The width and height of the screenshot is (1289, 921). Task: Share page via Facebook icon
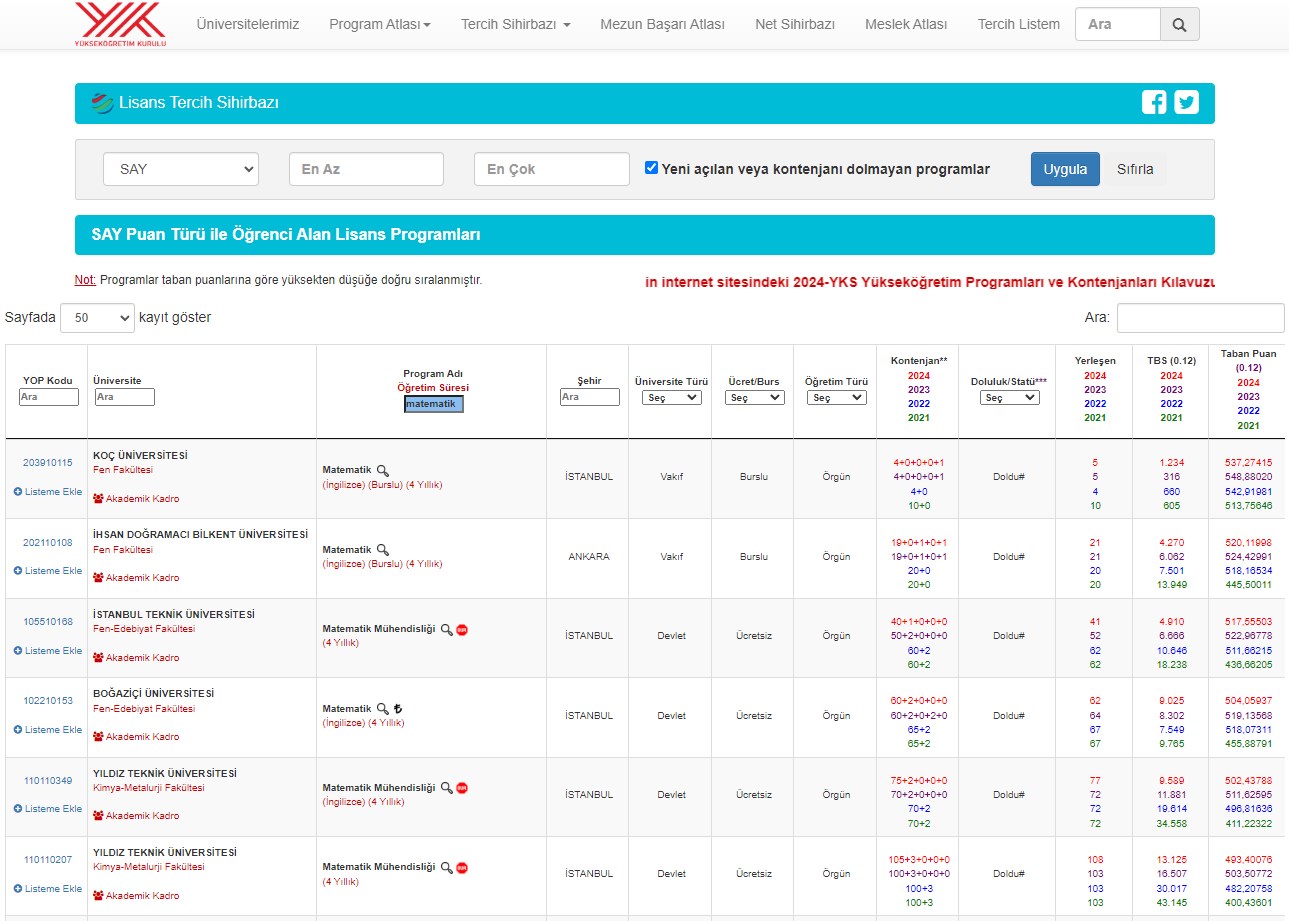point(1154,102)
